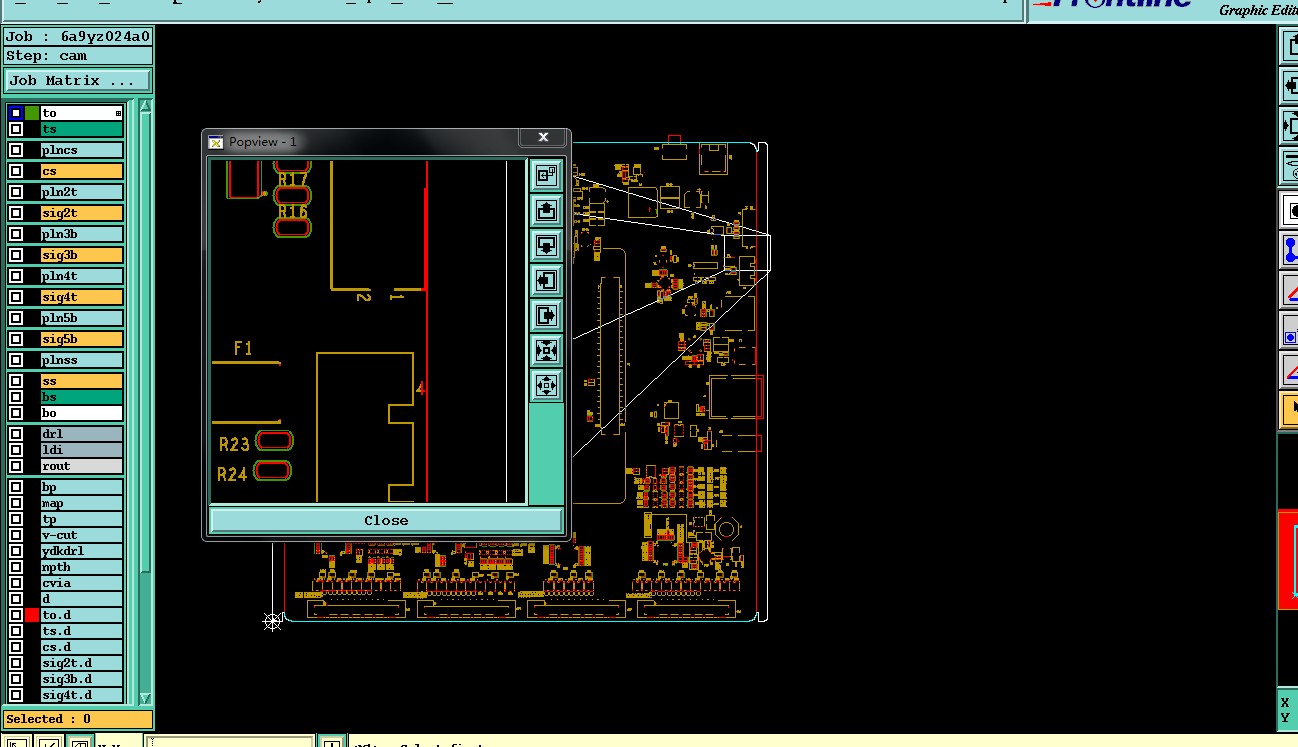Click the layer list vertical scrollbar
Viewport: 1298px width, 747px height.
(145, 400)
